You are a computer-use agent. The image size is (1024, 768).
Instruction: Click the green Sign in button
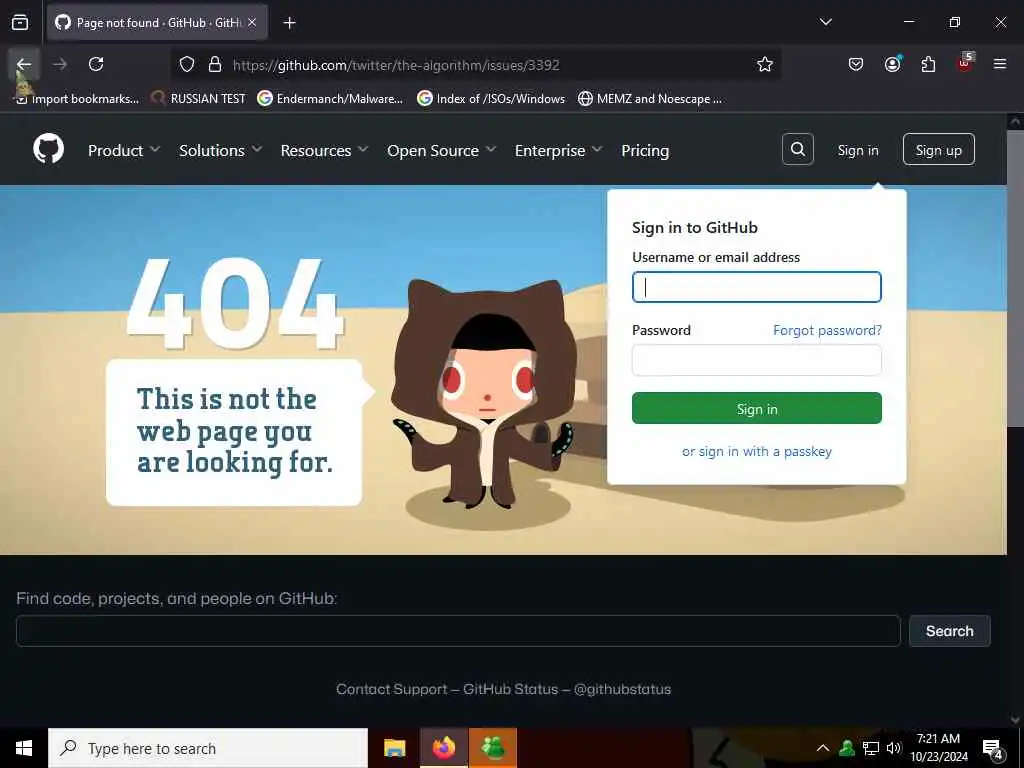click(x=756, y=408)
